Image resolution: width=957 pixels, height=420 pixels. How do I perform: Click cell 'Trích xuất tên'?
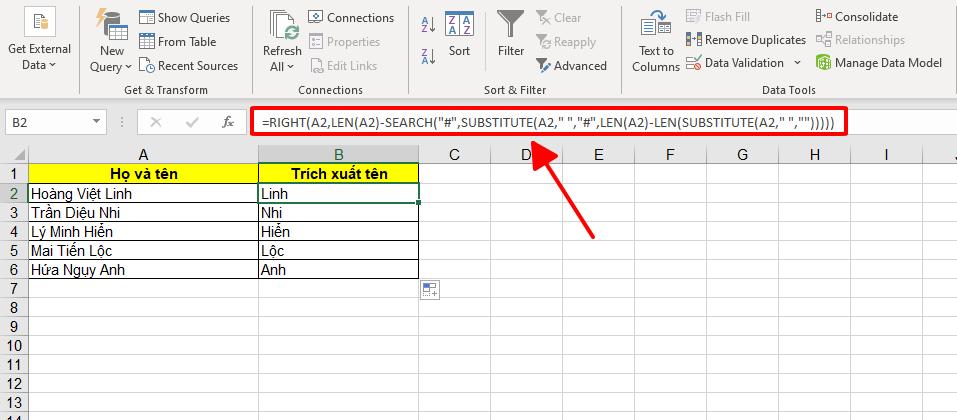coord(339,174)
